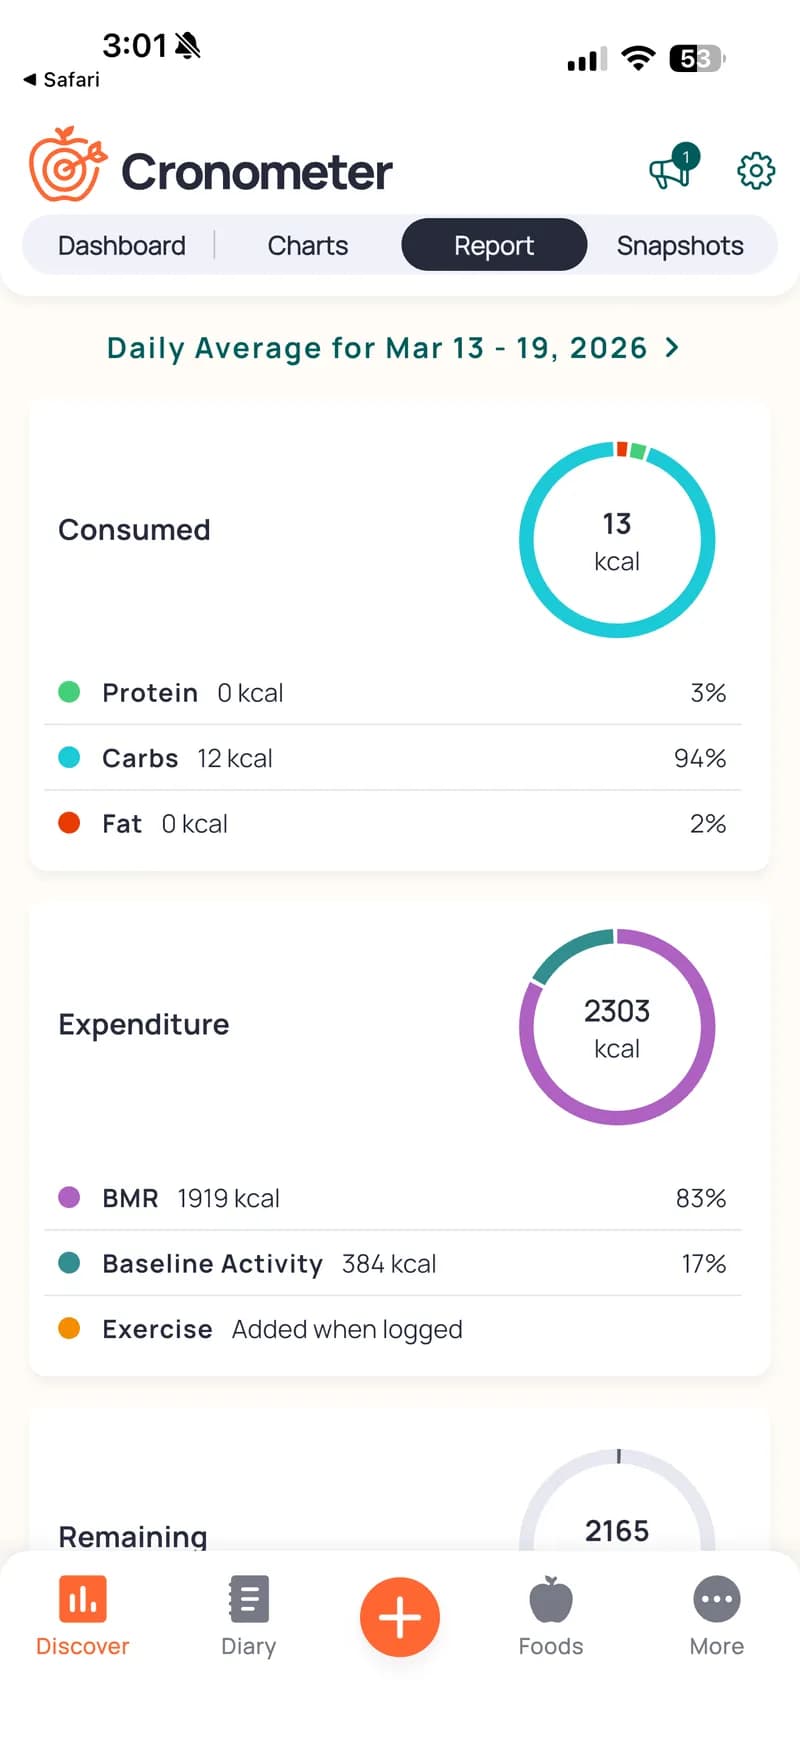The width and height of the screenshot is (800, 1738).
Task: Tap the Consumed 13 kcal ring chart
Action: [x=617, y=540]
